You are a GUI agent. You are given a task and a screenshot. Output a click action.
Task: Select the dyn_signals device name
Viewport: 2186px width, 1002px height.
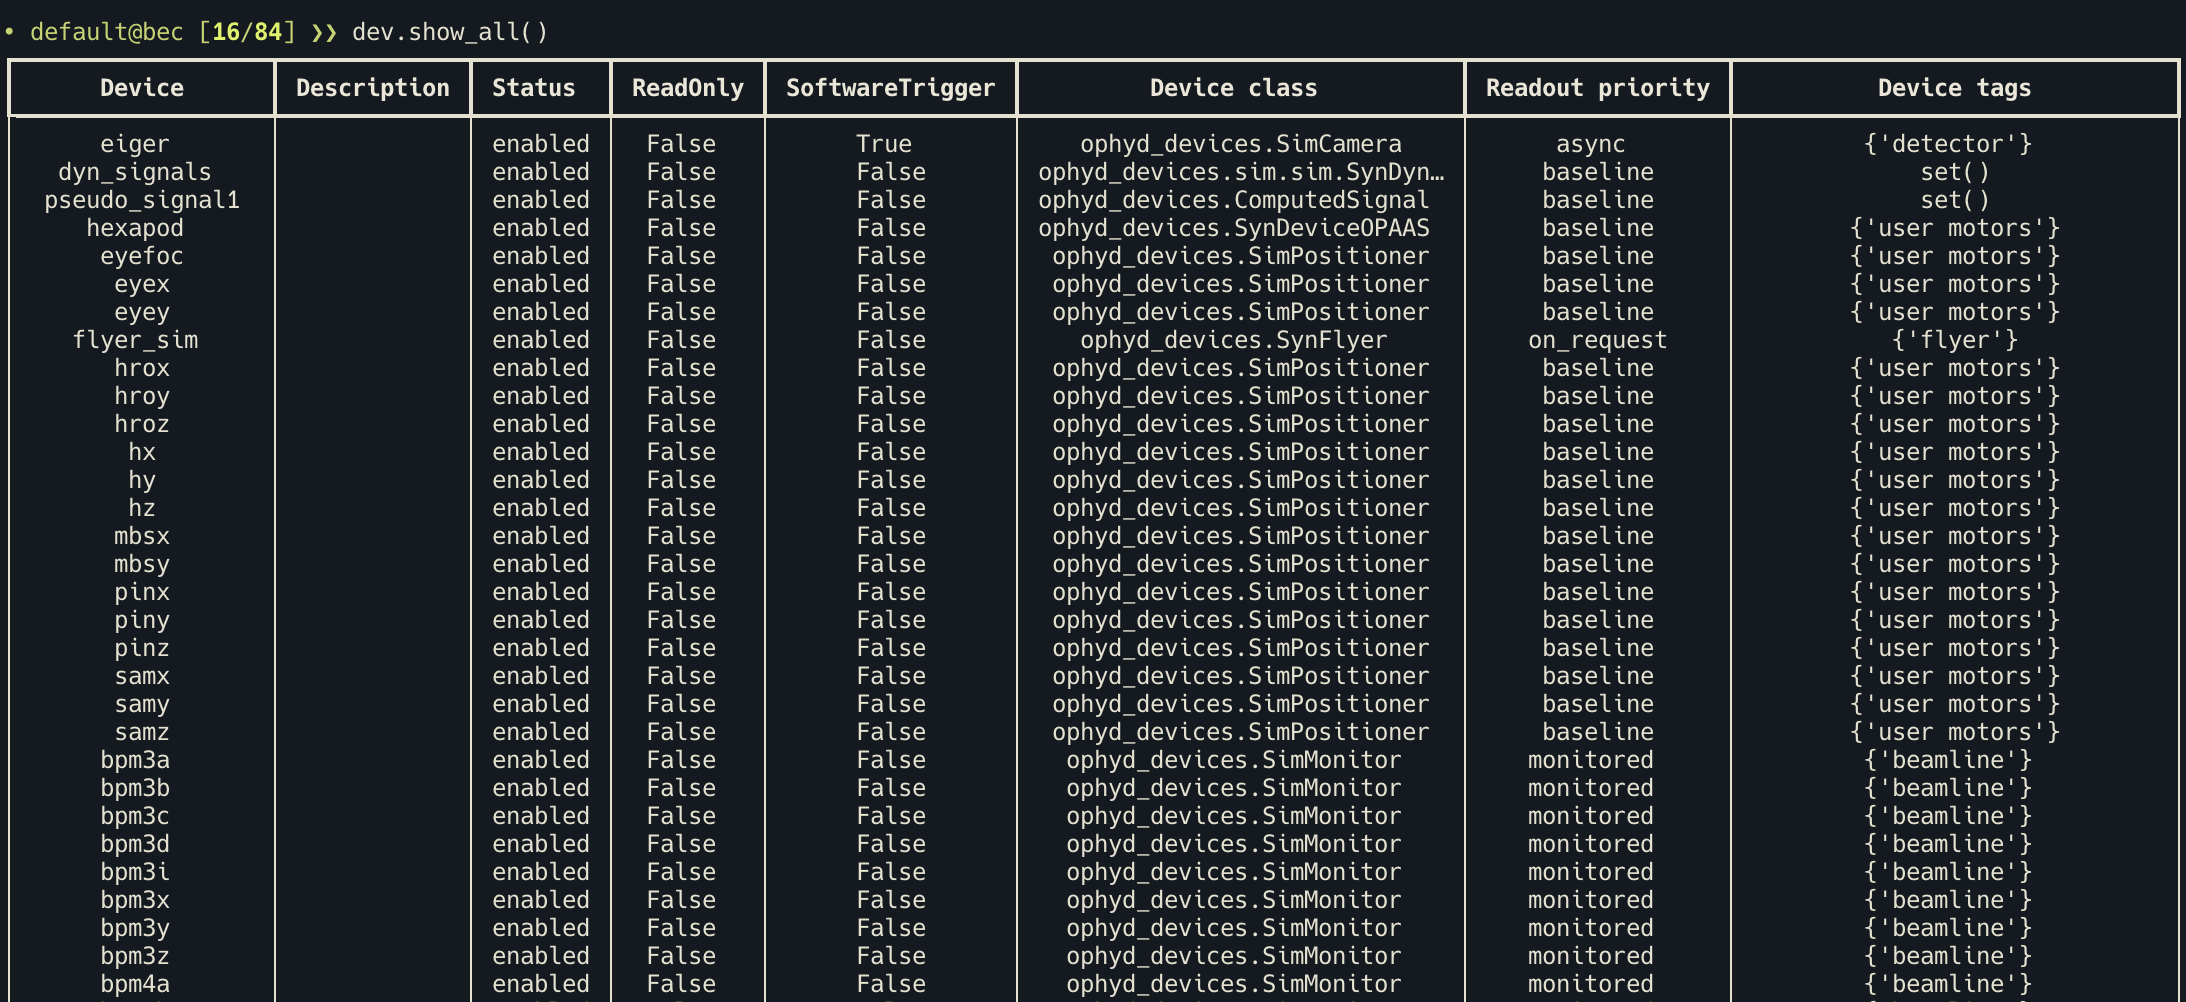(x=135, y=172)
